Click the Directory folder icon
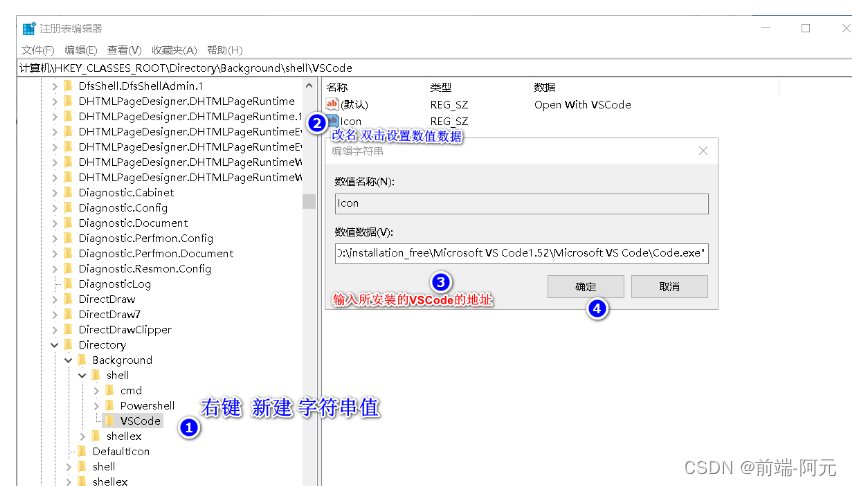This screenshot has height=486, width=852. point(68,344)
